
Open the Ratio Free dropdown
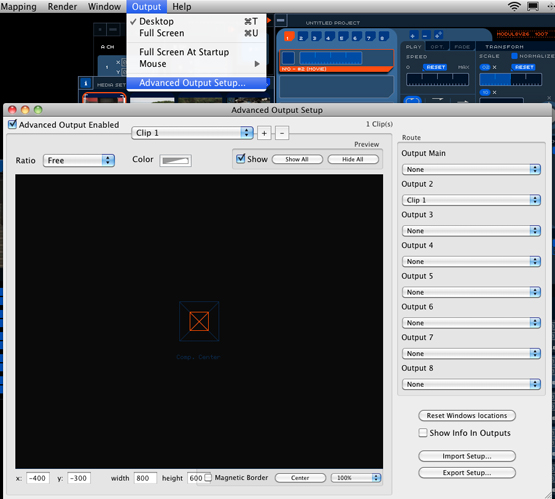pos(79,160)
